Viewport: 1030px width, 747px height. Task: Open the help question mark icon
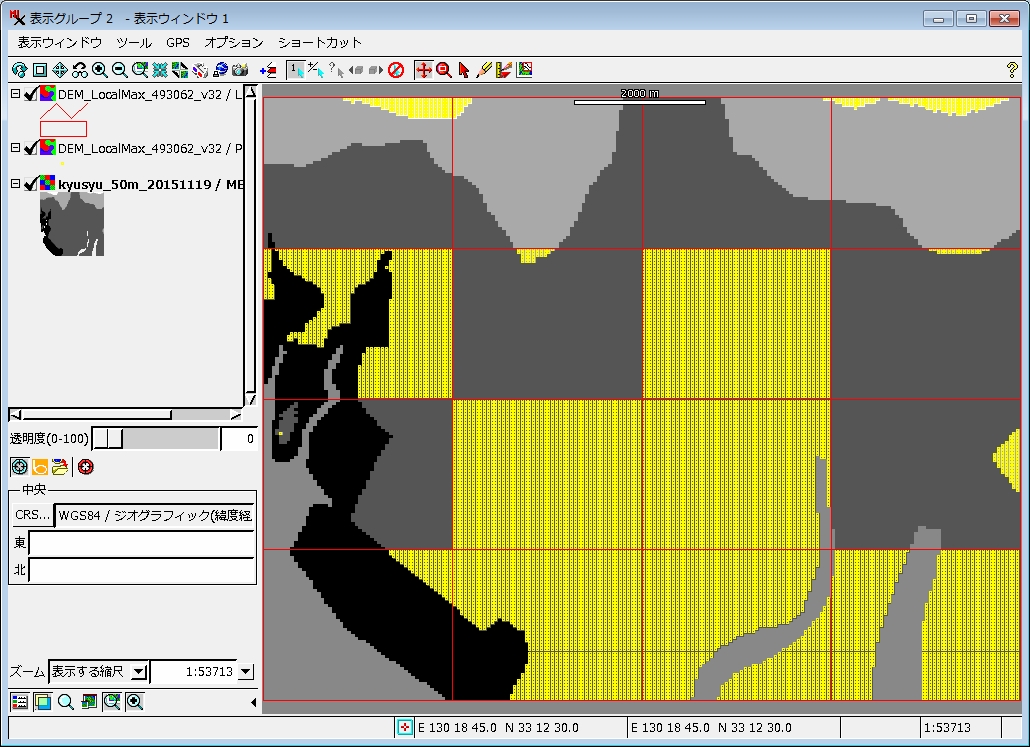click(x=1012, y=70)
